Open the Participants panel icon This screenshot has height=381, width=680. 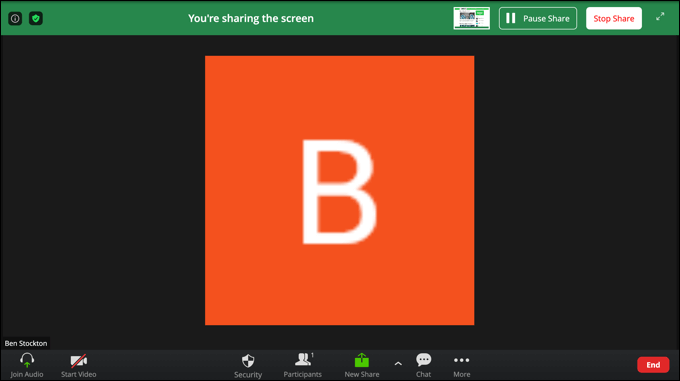tap(304, 359)
